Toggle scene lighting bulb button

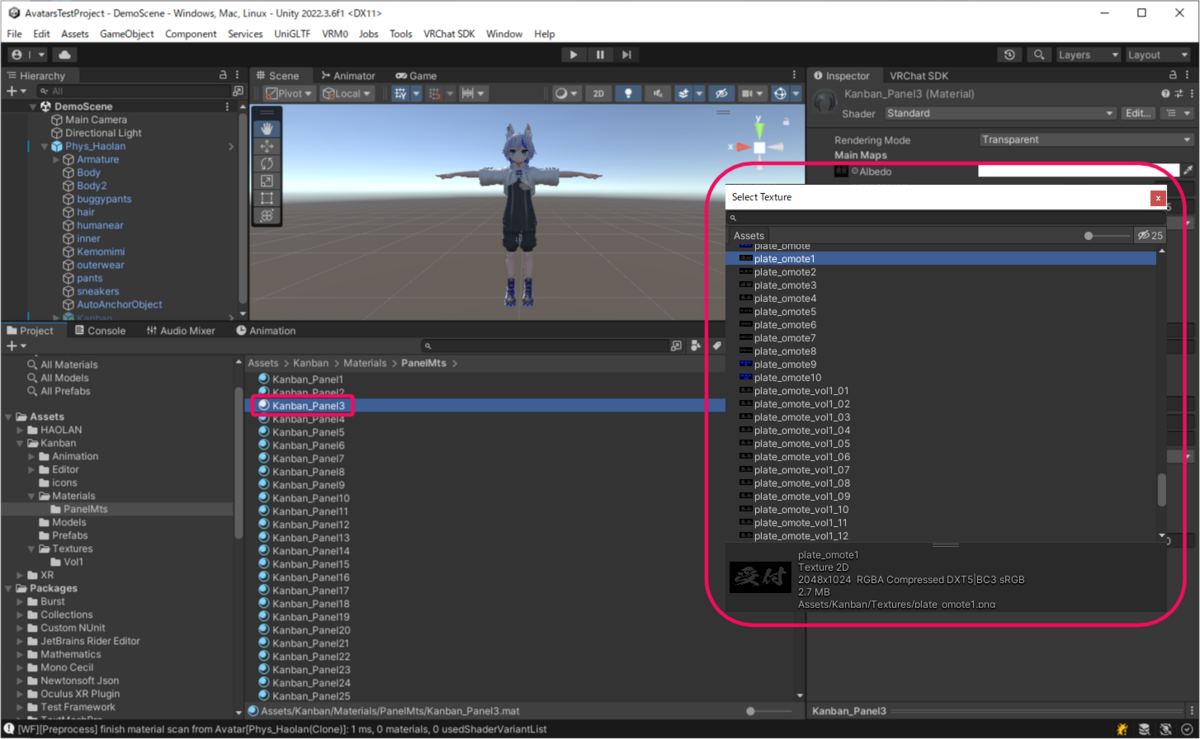click(628, 93)
